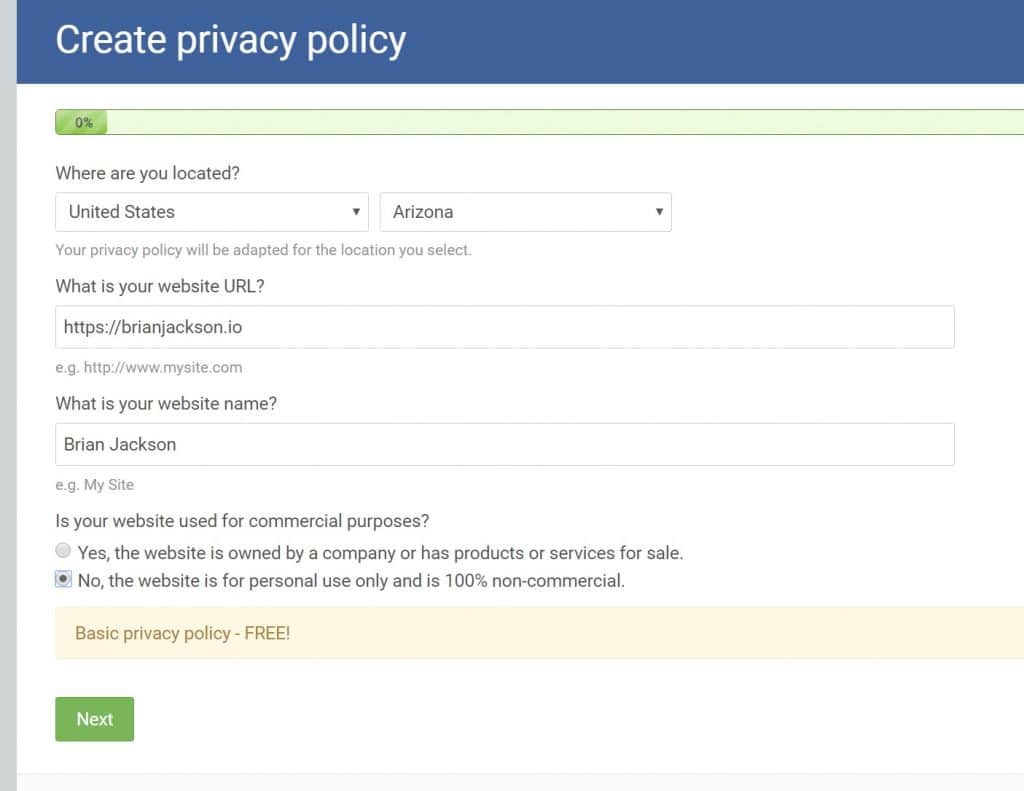The width and height of the screenshot is (1024, 791).
Task: Click the 'Where are you located?' label
Action: tap(147, 173)
